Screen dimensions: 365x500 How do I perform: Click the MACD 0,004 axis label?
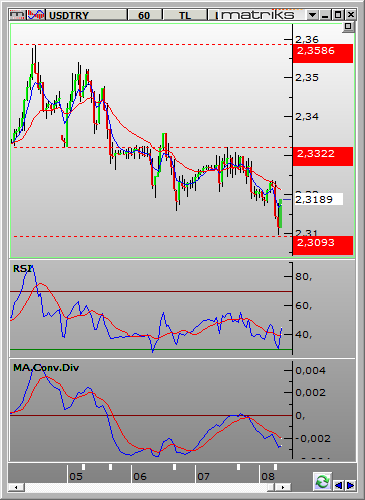(311, 370)
